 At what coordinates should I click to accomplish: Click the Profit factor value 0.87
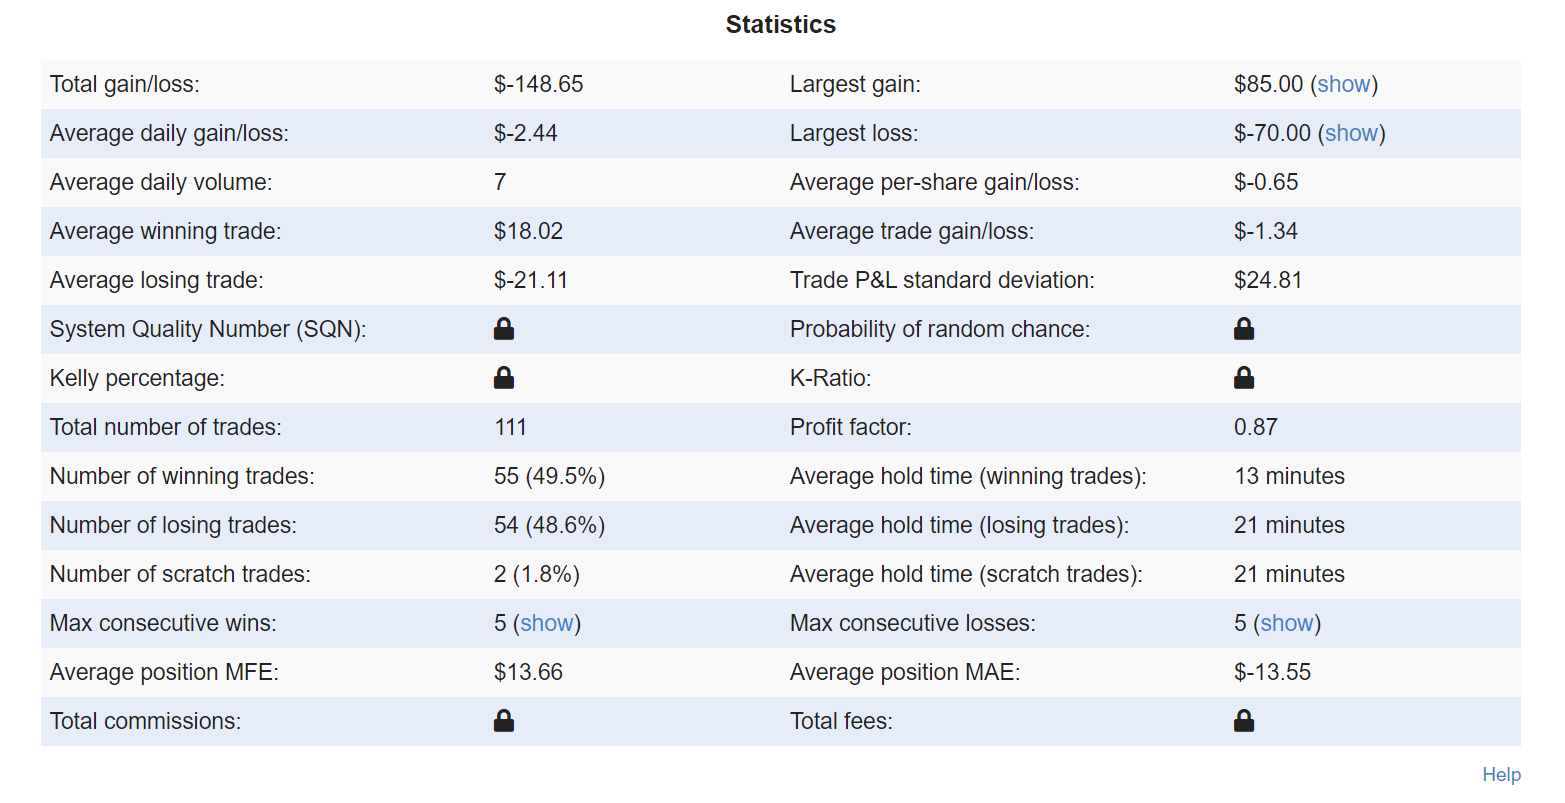click(x=1256, y=427)
